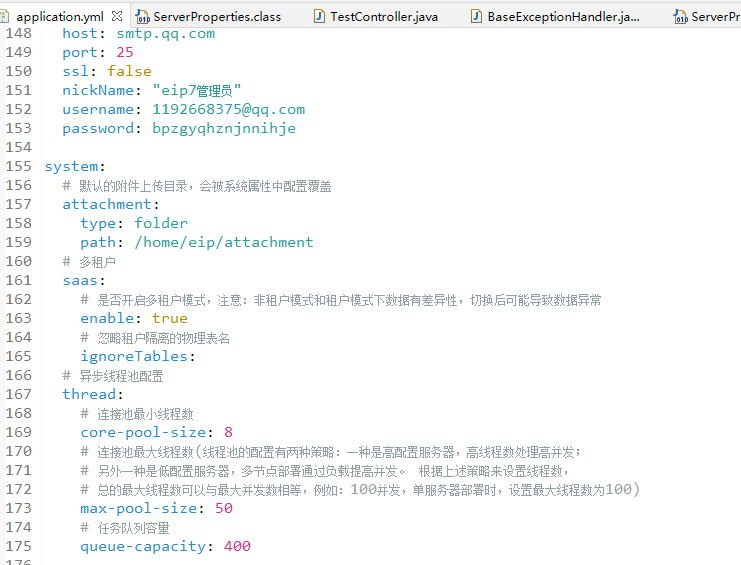Screen dimensions: 741x565
Task: Open the ServerProperties.class tab
Action: [217, 17]
